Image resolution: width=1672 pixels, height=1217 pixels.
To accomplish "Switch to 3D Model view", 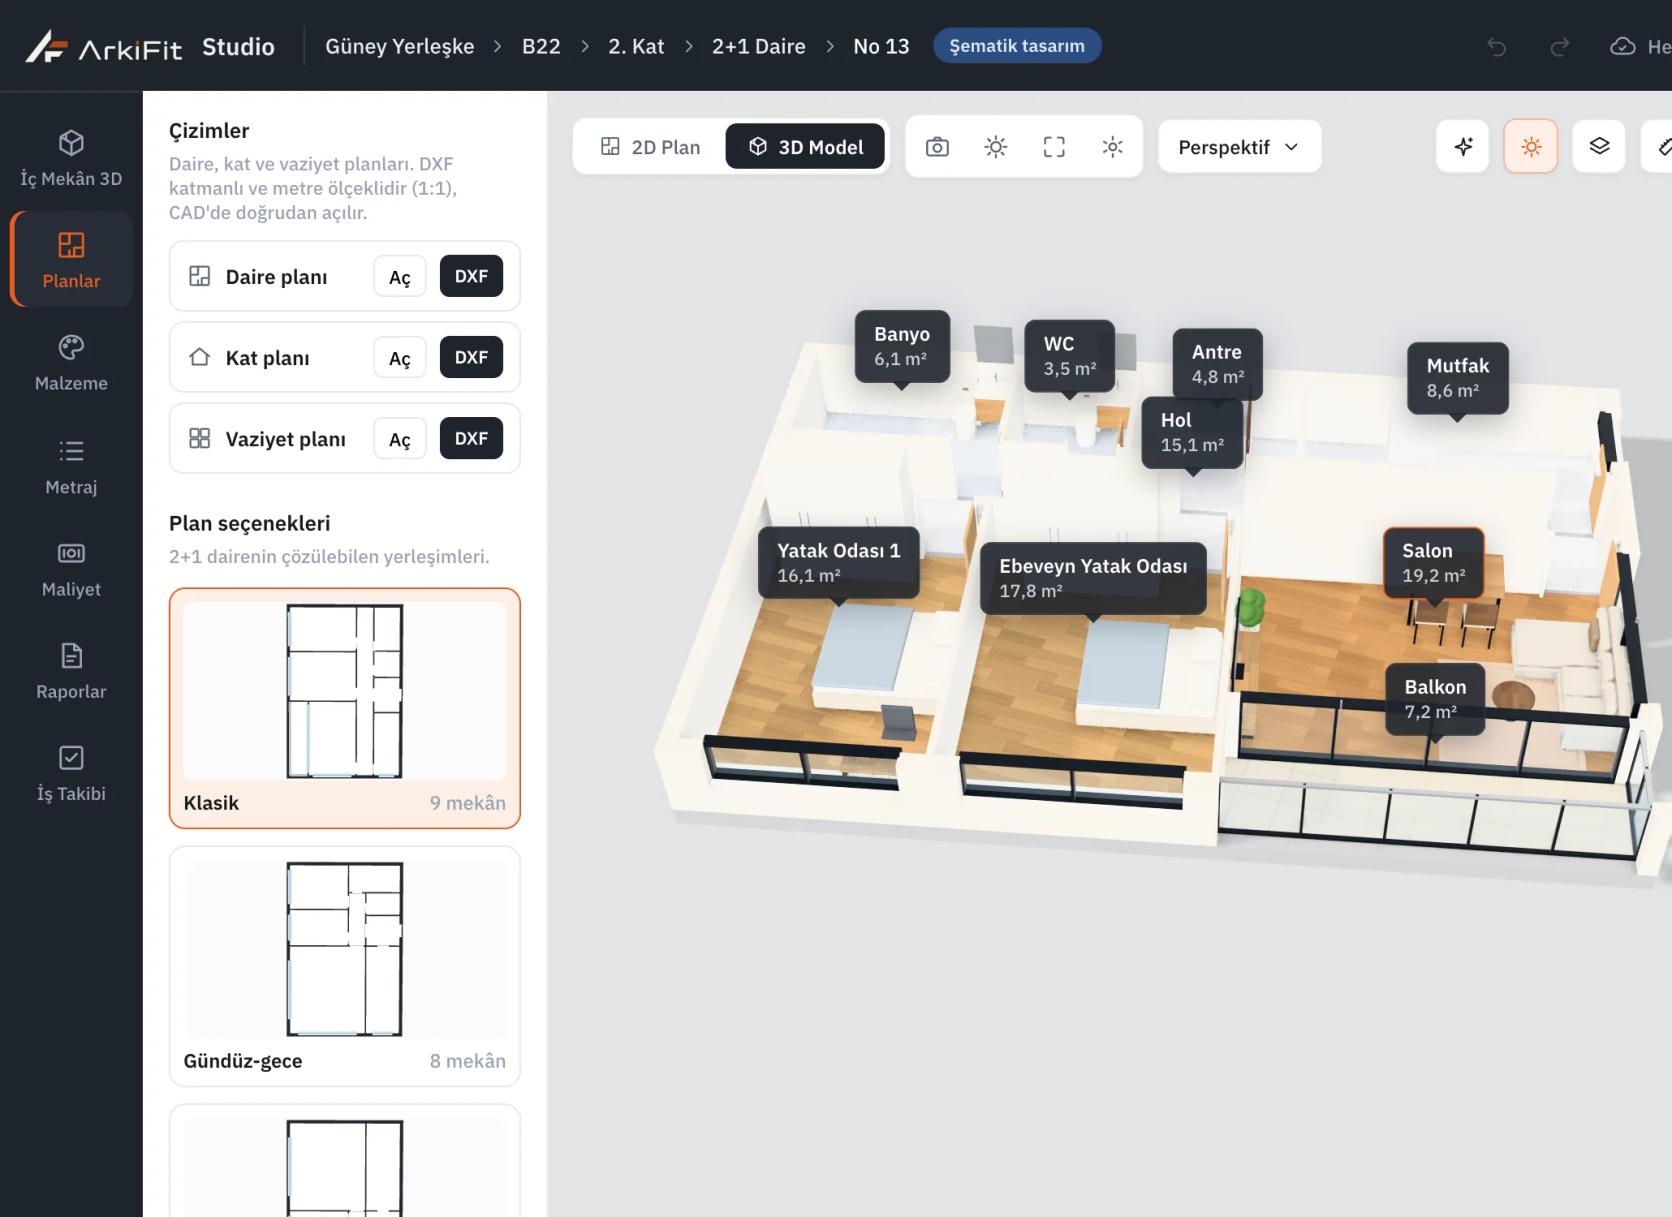I will coord(806,147).
